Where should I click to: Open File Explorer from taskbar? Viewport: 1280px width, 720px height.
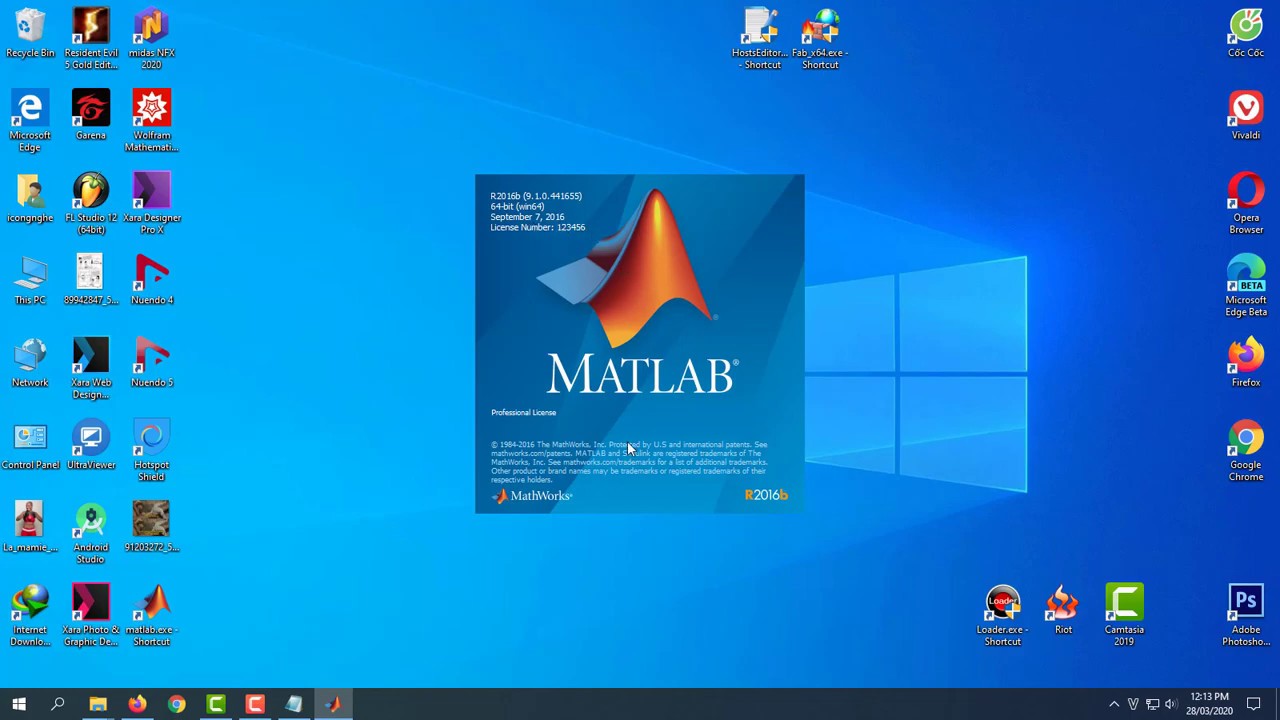click(98, 704)
